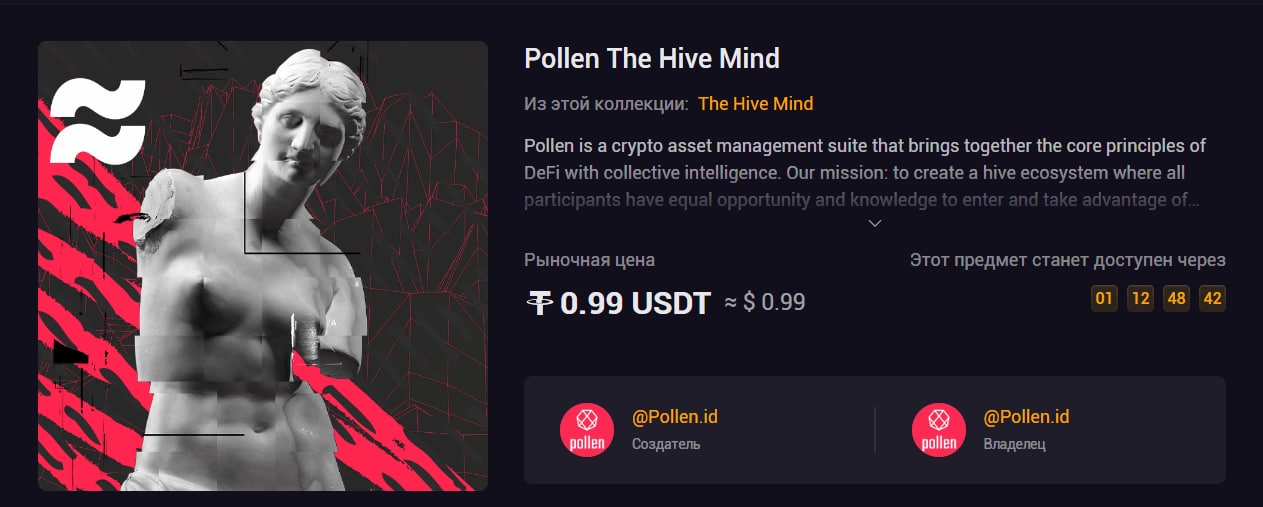
Task: Click the Создатель label under creator name
Action: coord(666,443)
